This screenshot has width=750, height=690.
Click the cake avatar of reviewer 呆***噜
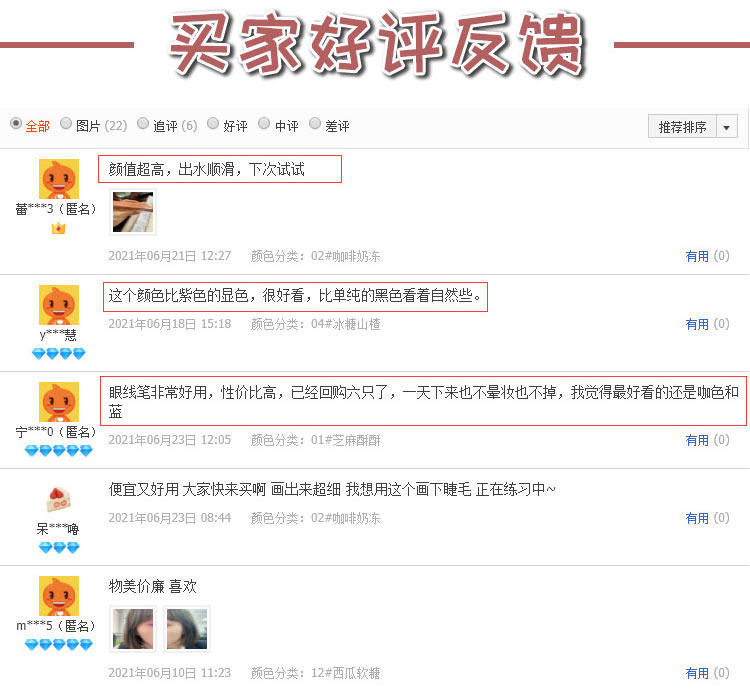(x=59, y=499)
